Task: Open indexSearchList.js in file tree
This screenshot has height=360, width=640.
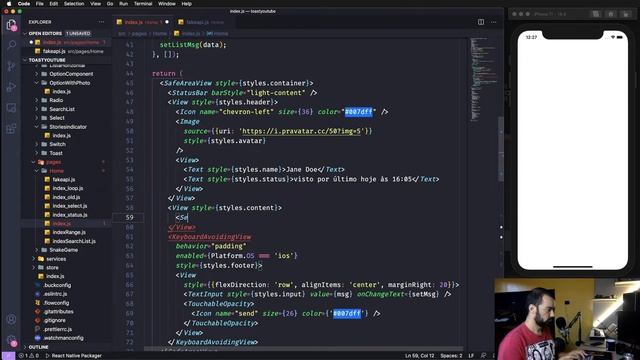Action: (x=74, y=241)
